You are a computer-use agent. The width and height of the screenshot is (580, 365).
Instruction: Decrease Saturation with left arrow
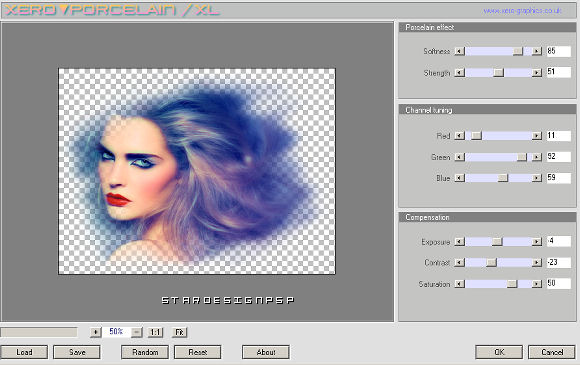coord(459,284)
